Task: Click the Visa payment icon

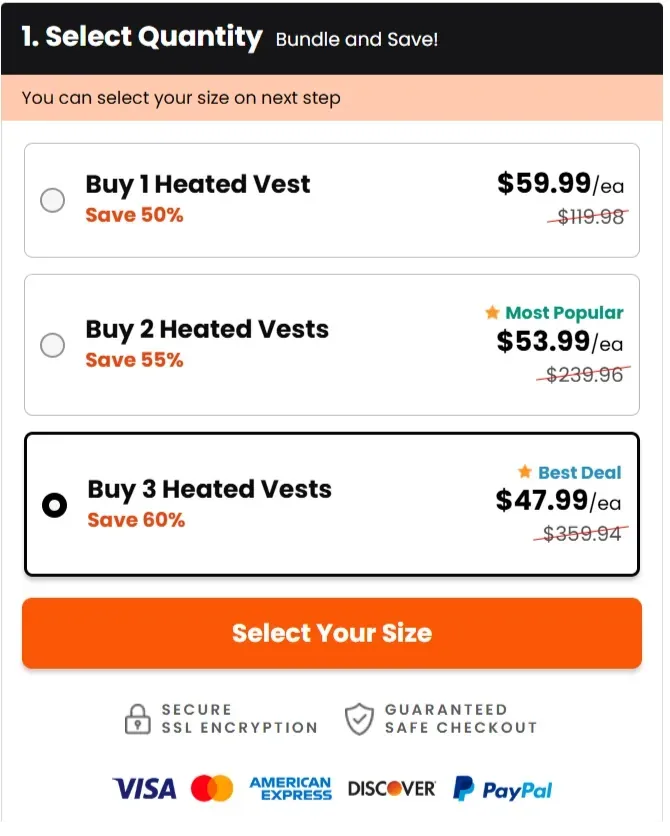Action: [143, 789]
